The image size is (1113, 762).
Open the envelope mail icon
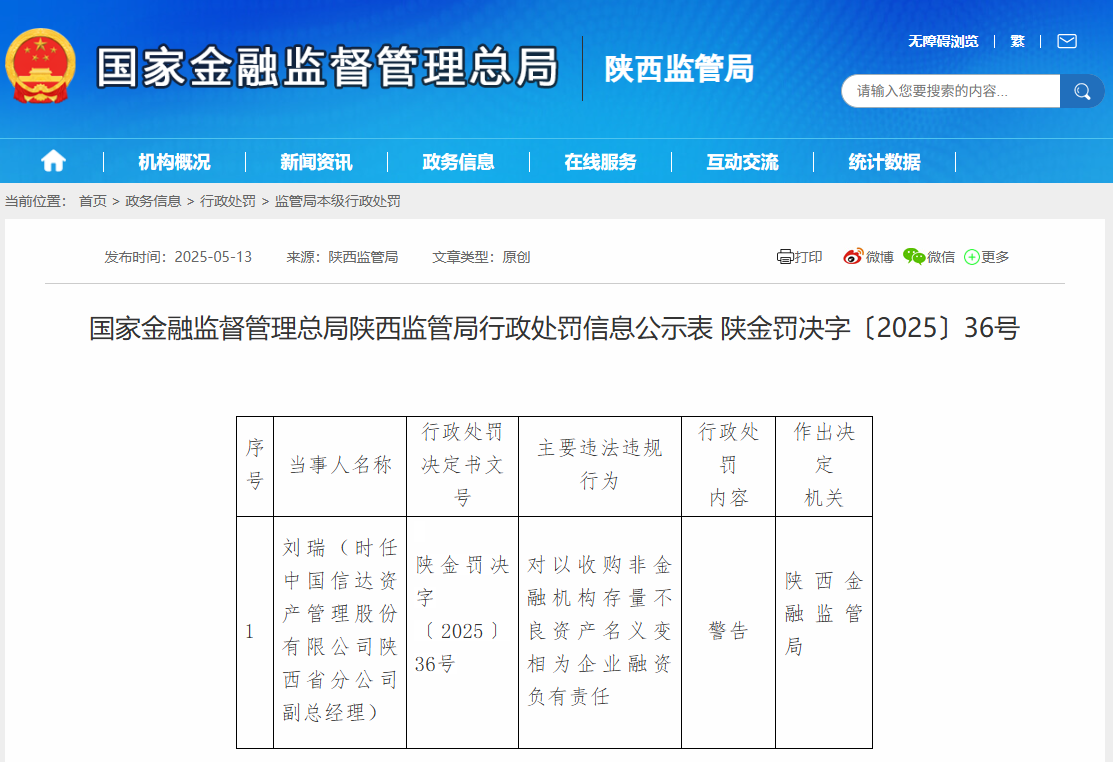1067,41
